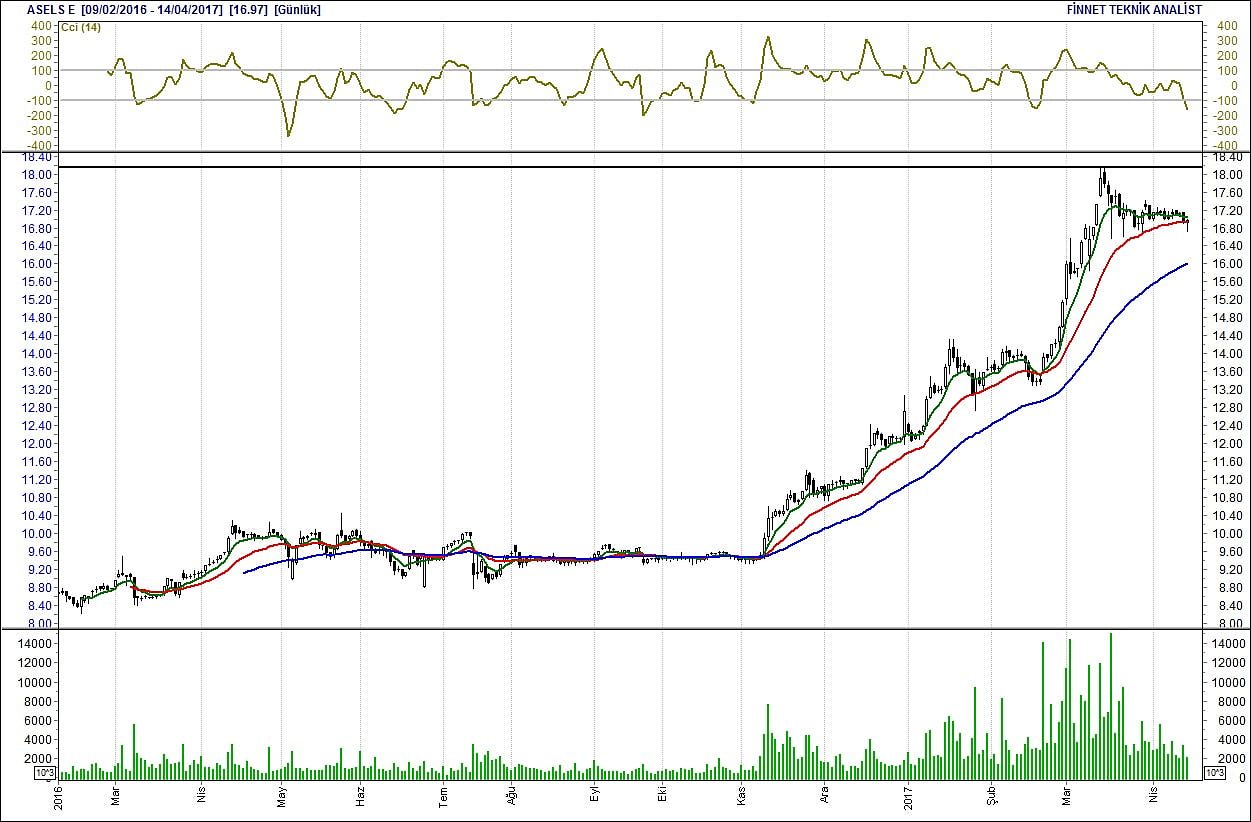Click the [Günlük] period label

298,10
